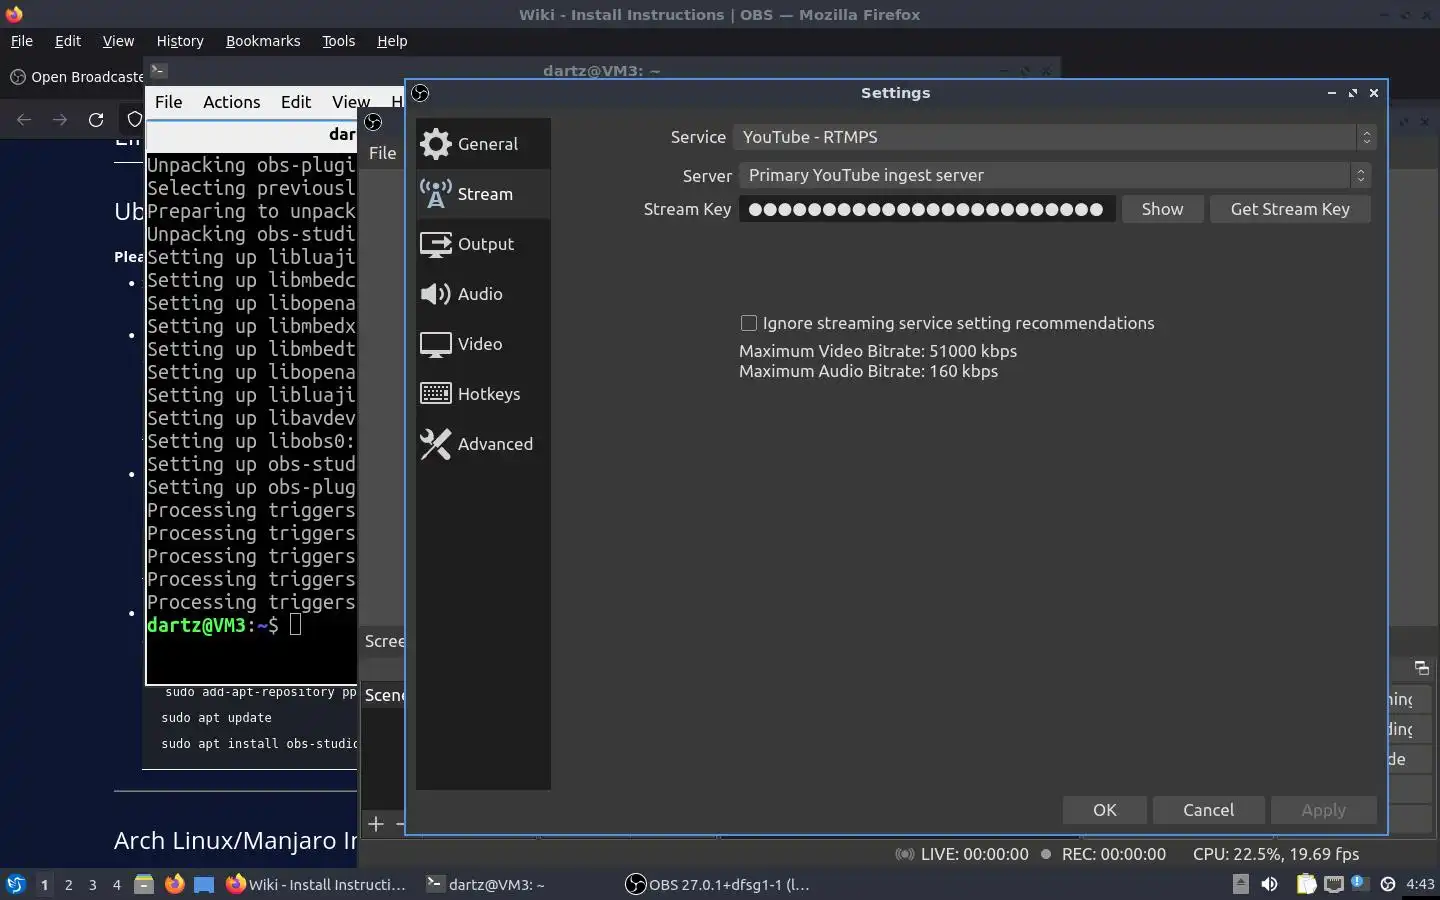Open the Service dropdown YouTube - RTMPS
This screenshot has width=1440, height=900.
tap(1054, 137)
